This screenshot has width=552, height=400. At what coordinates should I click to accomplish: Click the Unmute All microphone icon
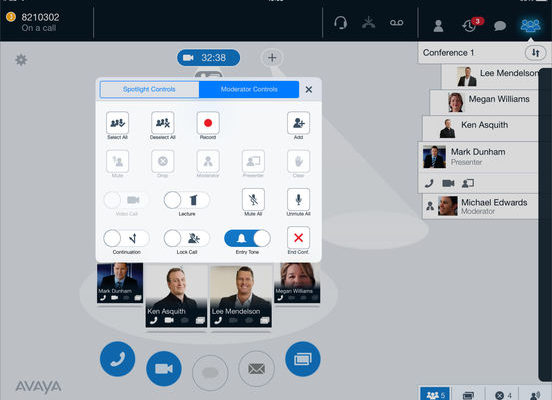click(x=298, y=200)
